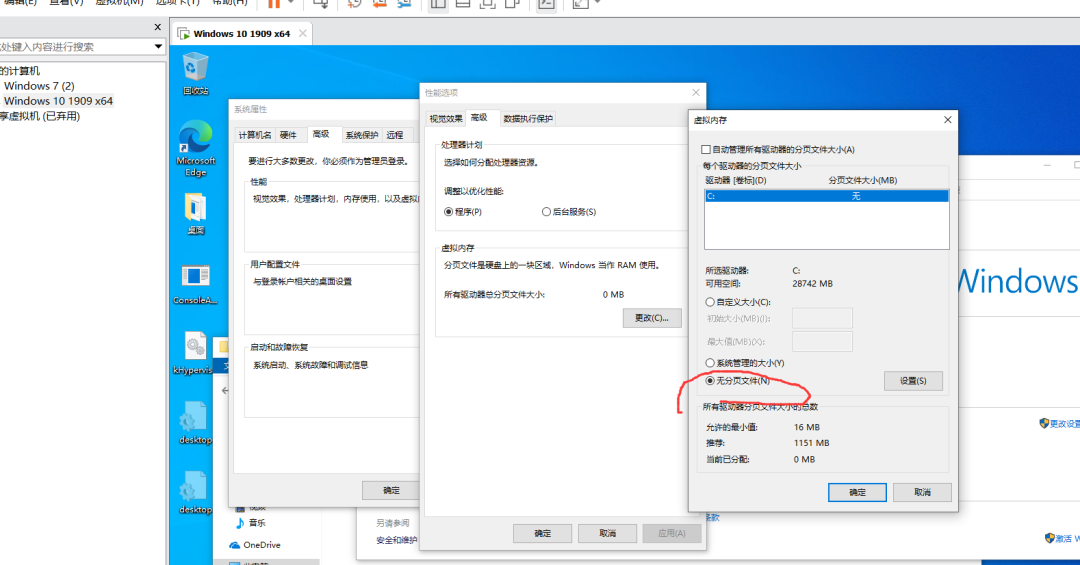
Task: Select the 无分页文件(N) radio button
Action: [x=709, y=380]
